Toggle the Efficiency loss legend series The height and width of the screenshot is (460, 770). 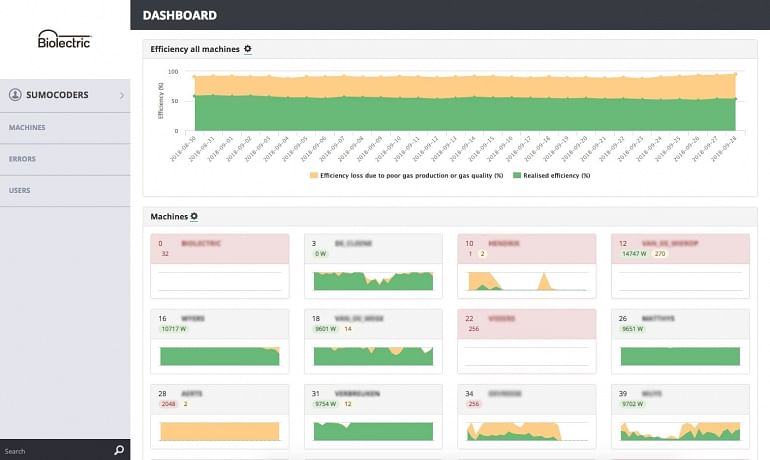tap(407, 175)
